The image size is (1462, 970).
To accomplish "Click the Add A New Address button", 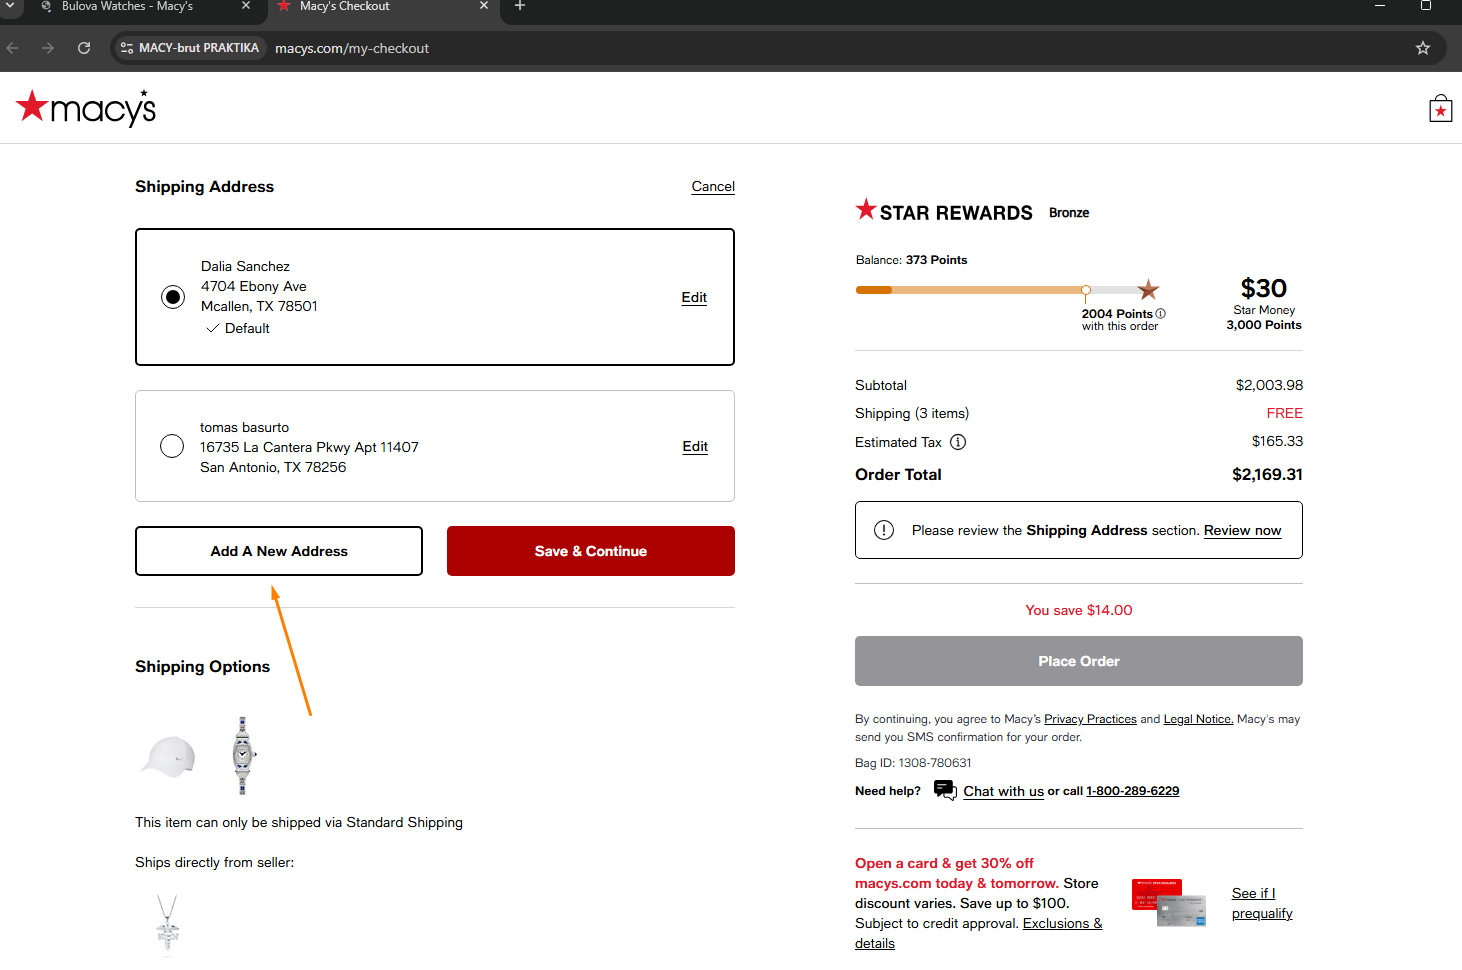I will (x=279, y=551).
